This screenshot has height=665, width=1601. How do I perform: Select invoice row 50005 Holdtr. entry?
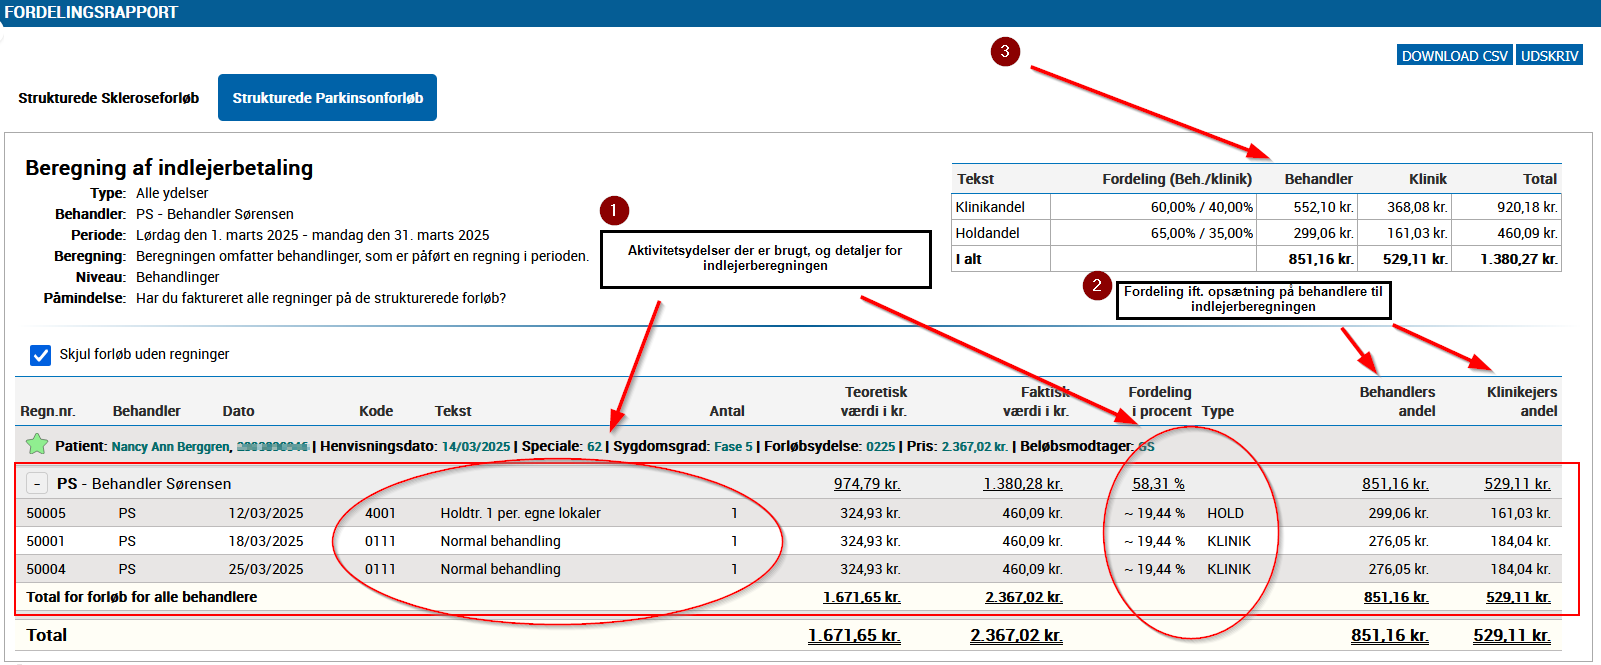520,513
